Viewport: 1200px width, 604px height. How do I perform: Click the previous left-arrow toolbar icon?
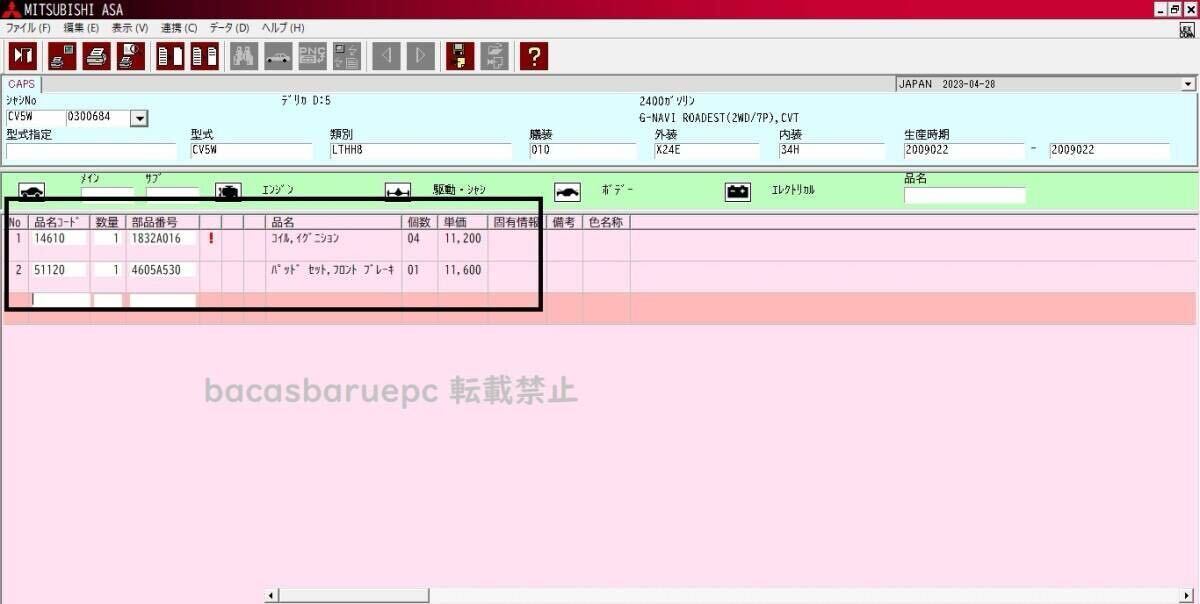(387, 56)
